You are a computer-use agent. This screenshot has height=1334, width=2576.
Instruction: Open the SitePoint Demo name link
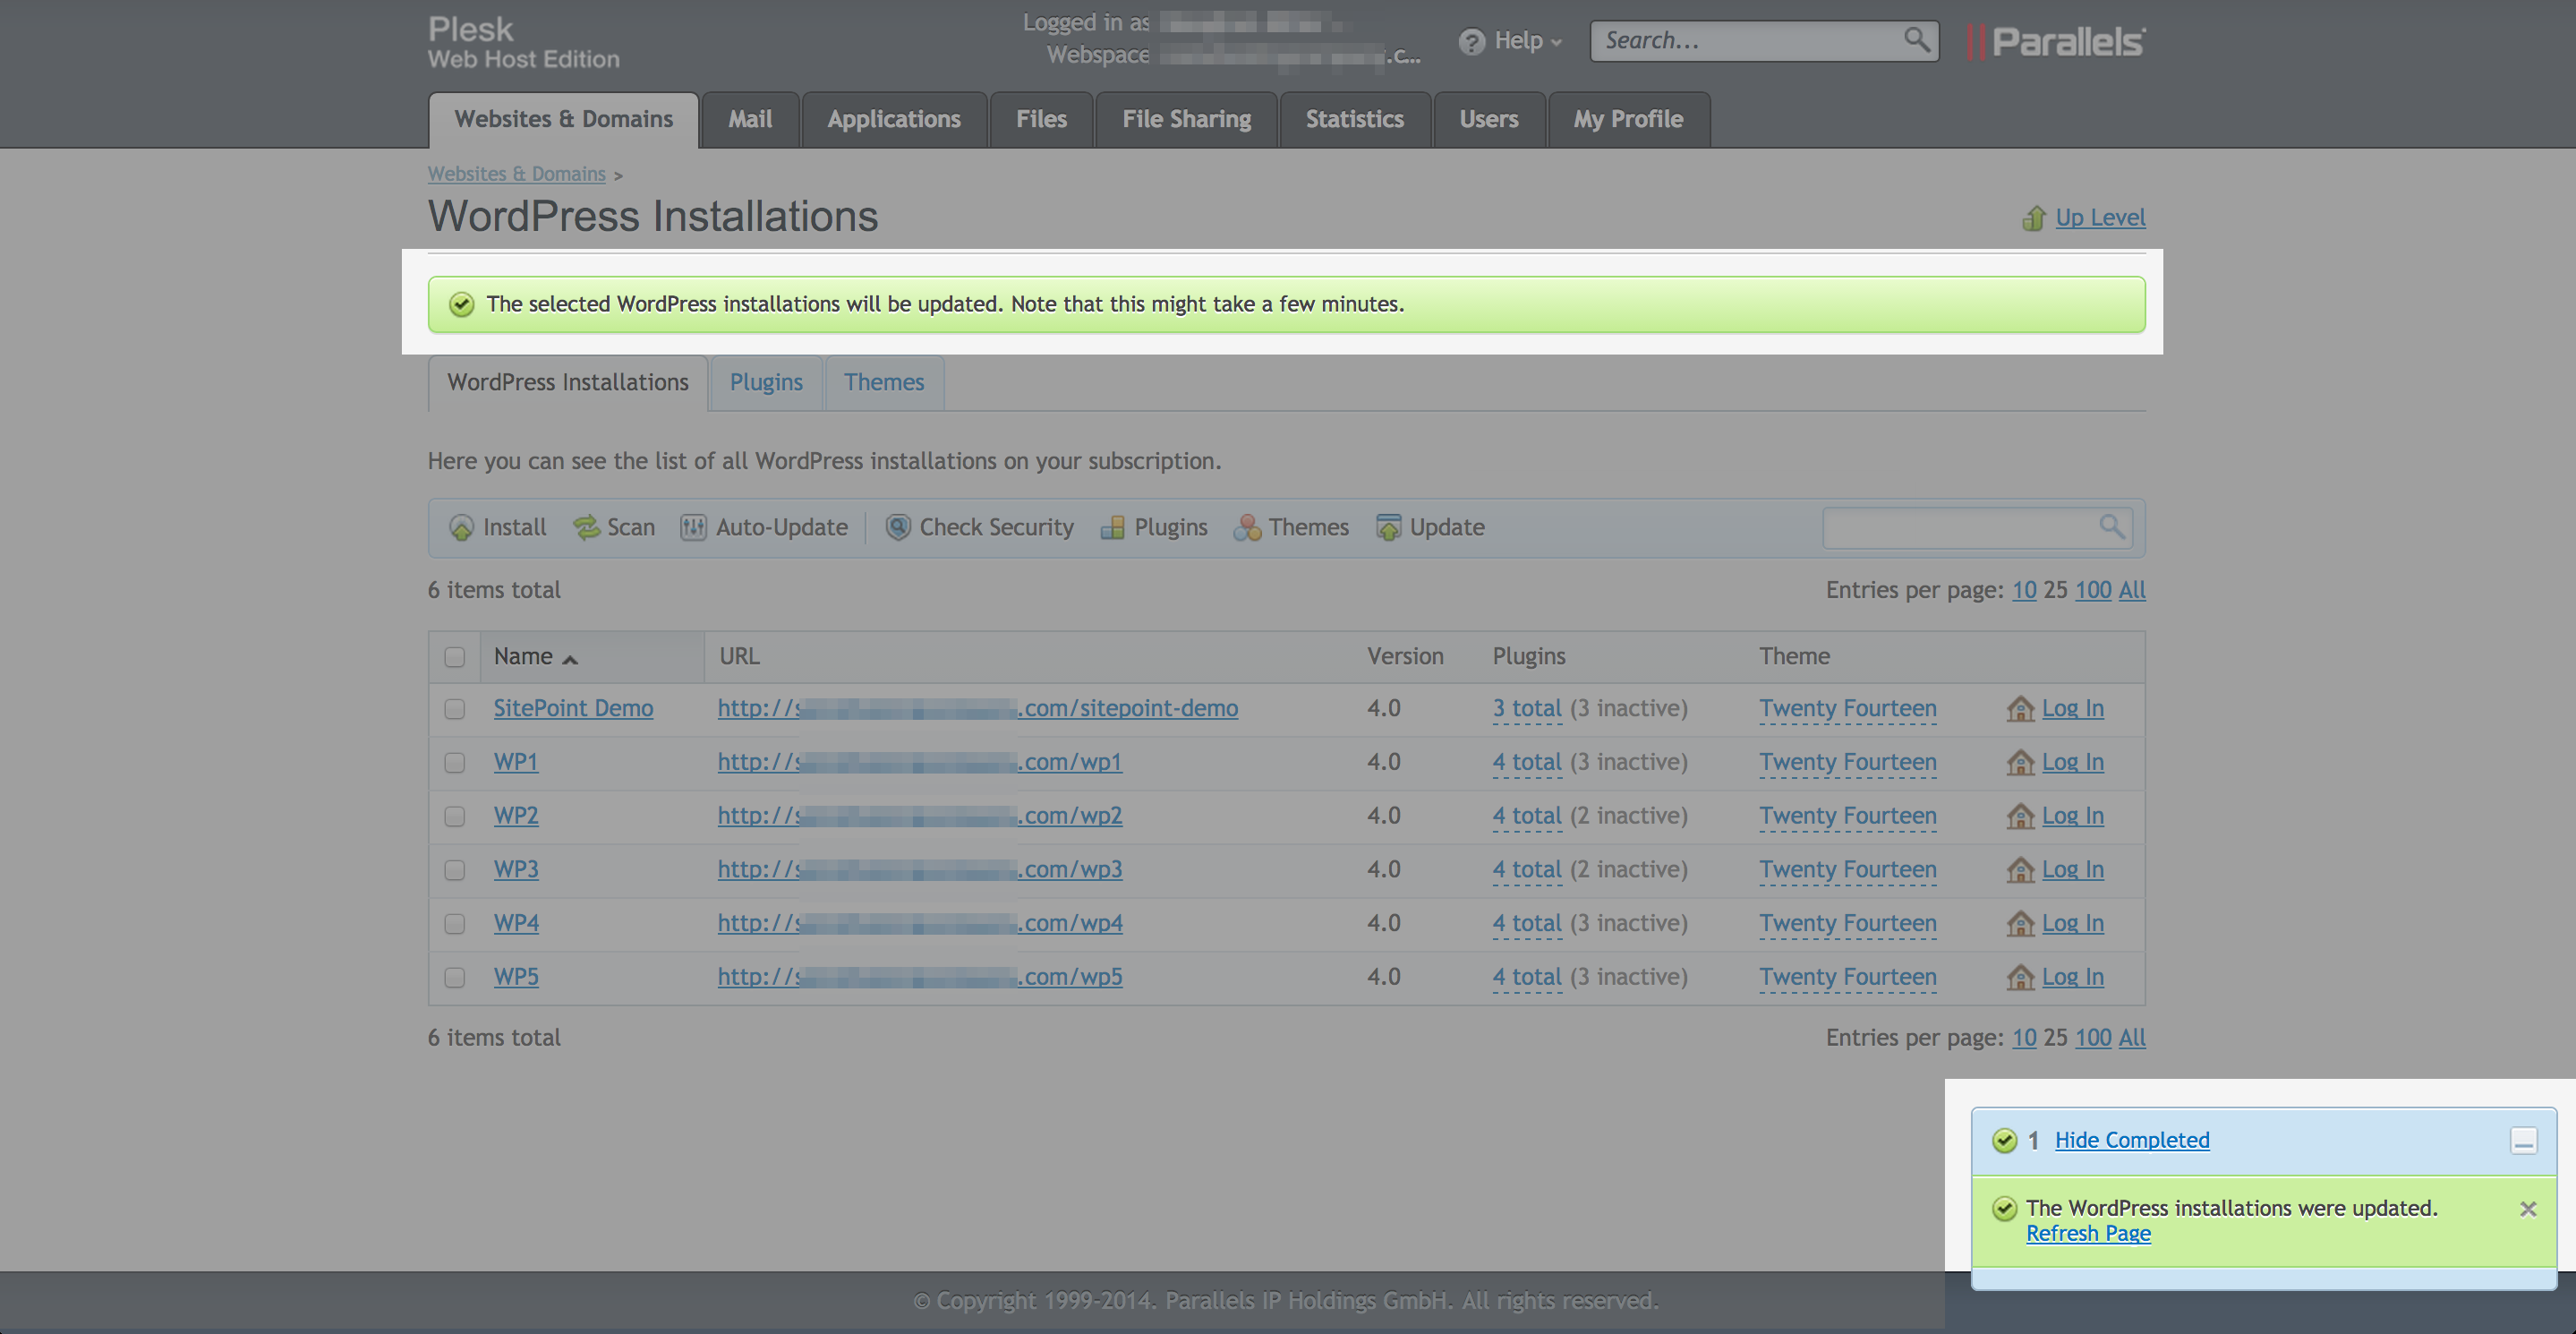click(x=573, y=709)
